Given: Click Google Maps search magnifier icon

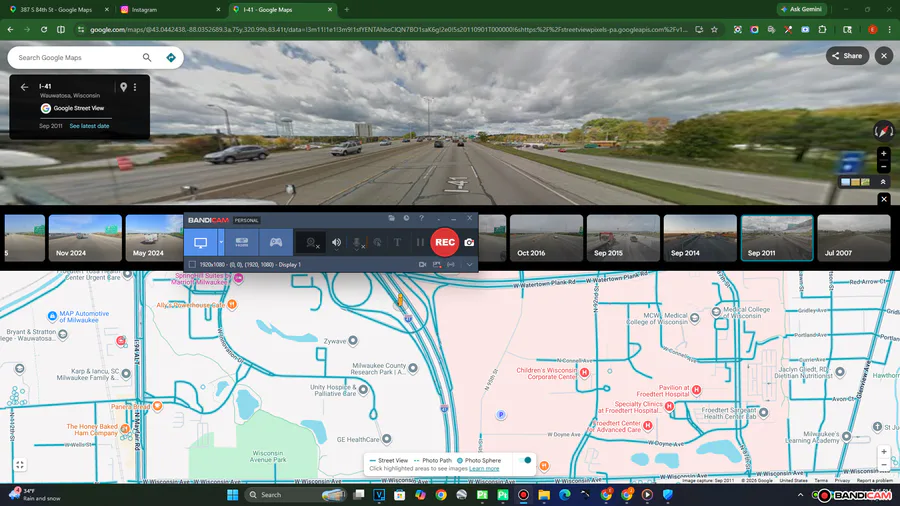Looking at the screenshot, I should click(147, 57).
